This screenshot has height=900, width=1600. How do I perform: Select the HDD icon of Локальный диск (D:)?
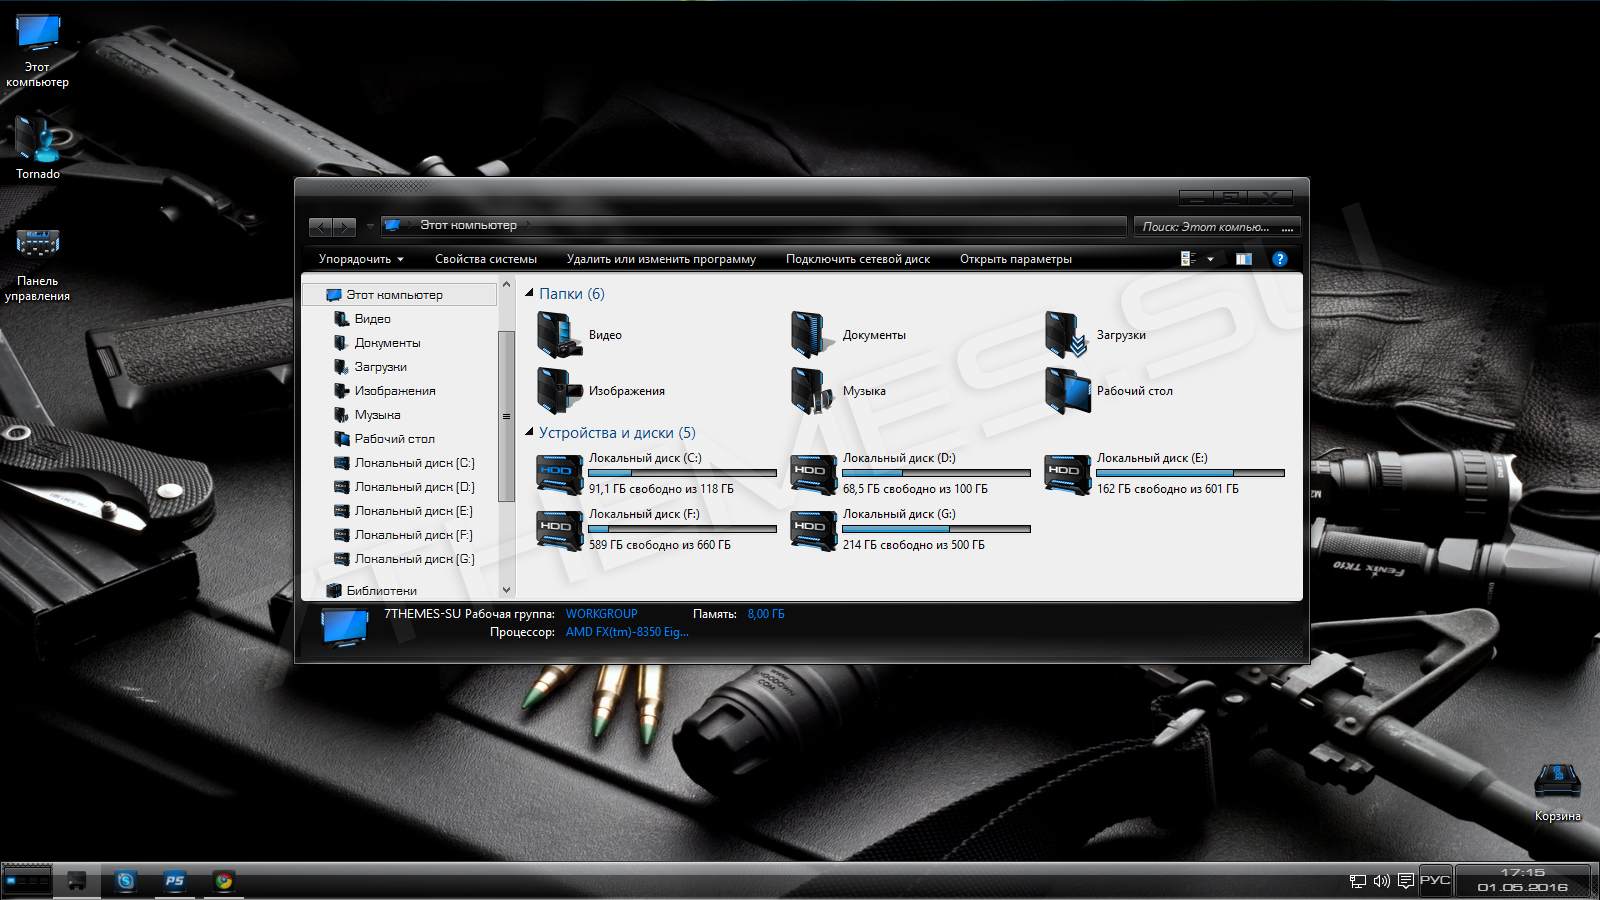pyautogui.click(x=814, y=474)
